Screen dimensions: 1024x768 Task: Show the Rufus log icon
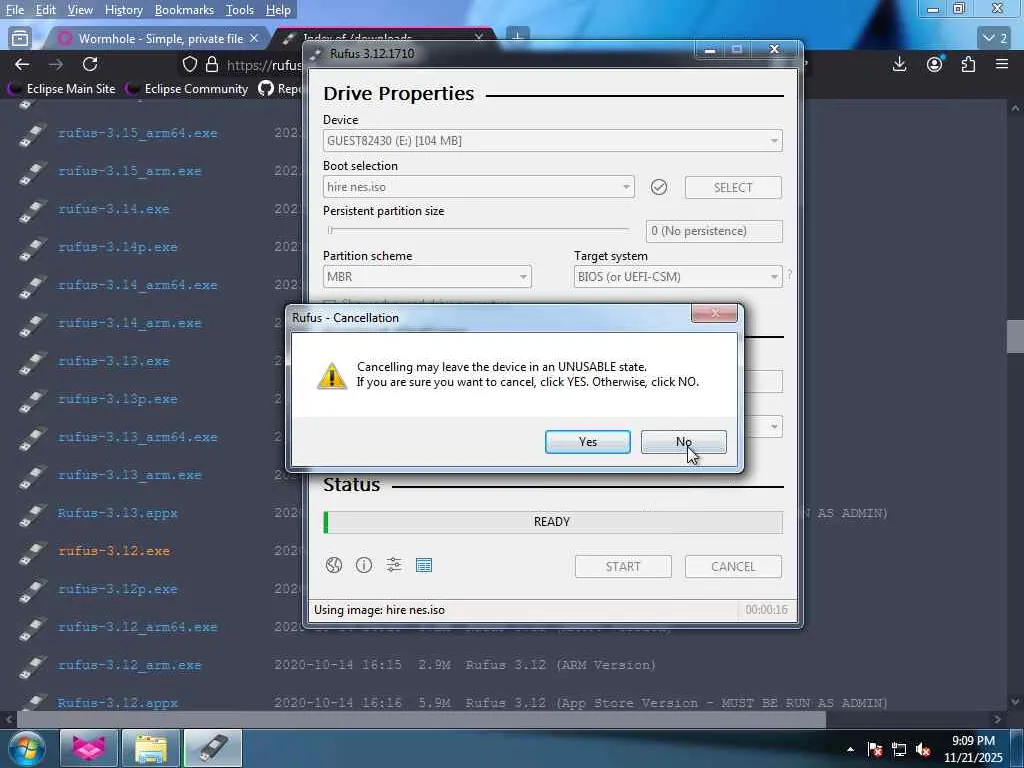point(424,565)
